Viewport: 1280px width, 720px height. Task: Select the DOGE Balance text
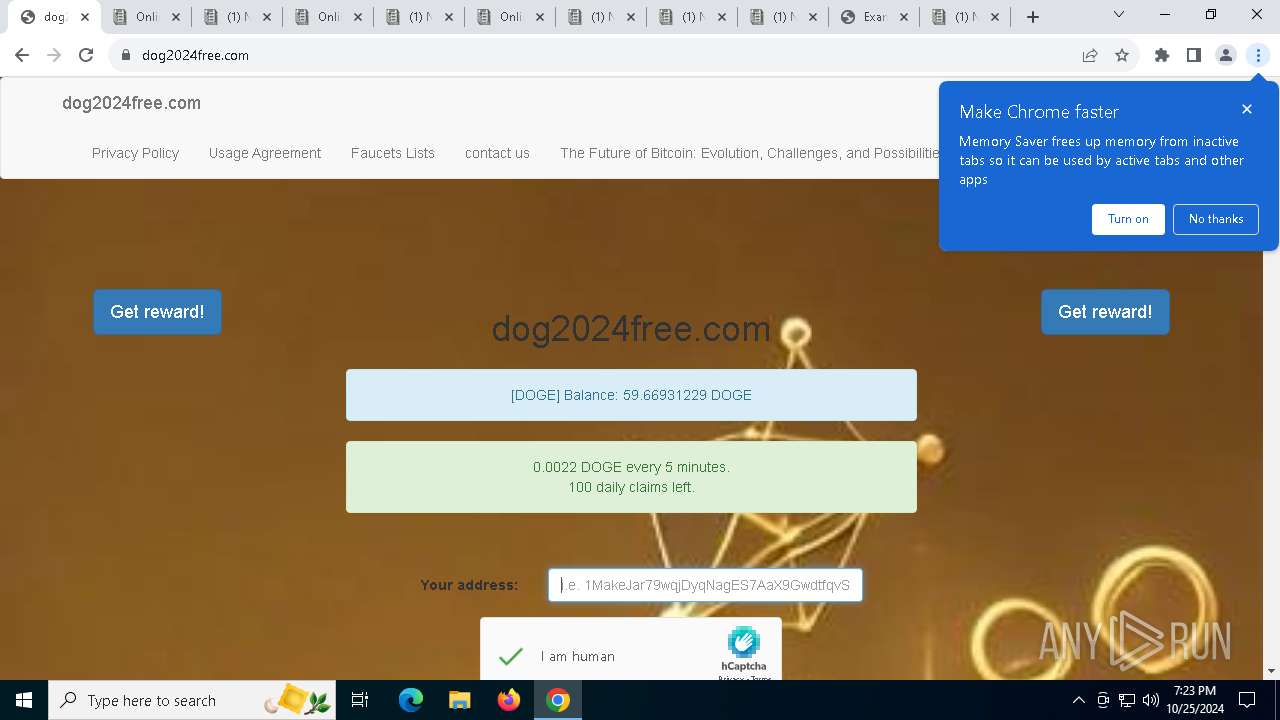pyautogui.click(x=631, y=395)
